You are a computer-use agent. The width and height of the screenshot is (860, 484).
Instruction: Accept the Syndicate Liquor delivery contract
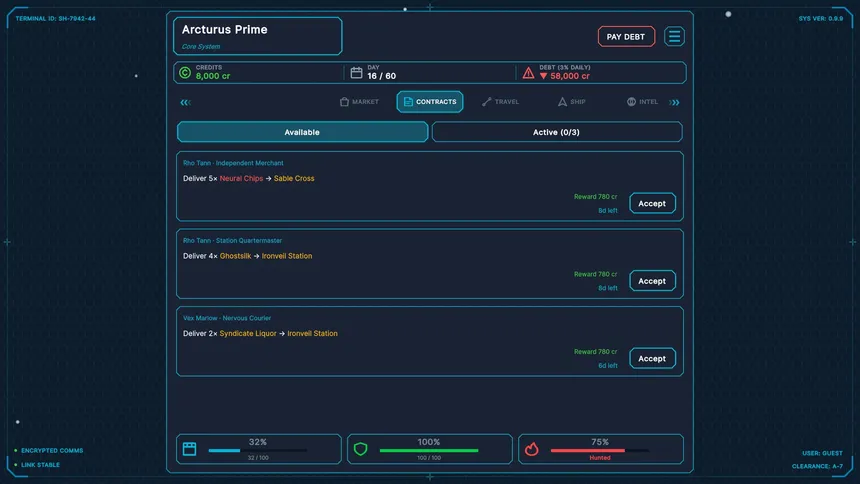[652, 358]
